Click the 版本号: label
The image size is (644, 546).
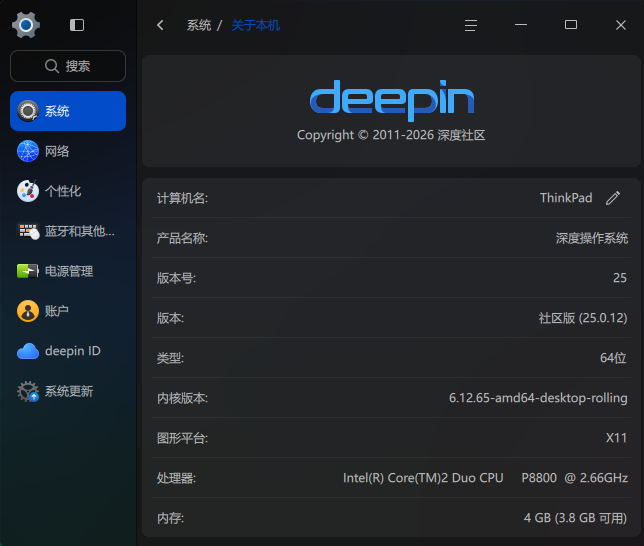coord(176,279)
